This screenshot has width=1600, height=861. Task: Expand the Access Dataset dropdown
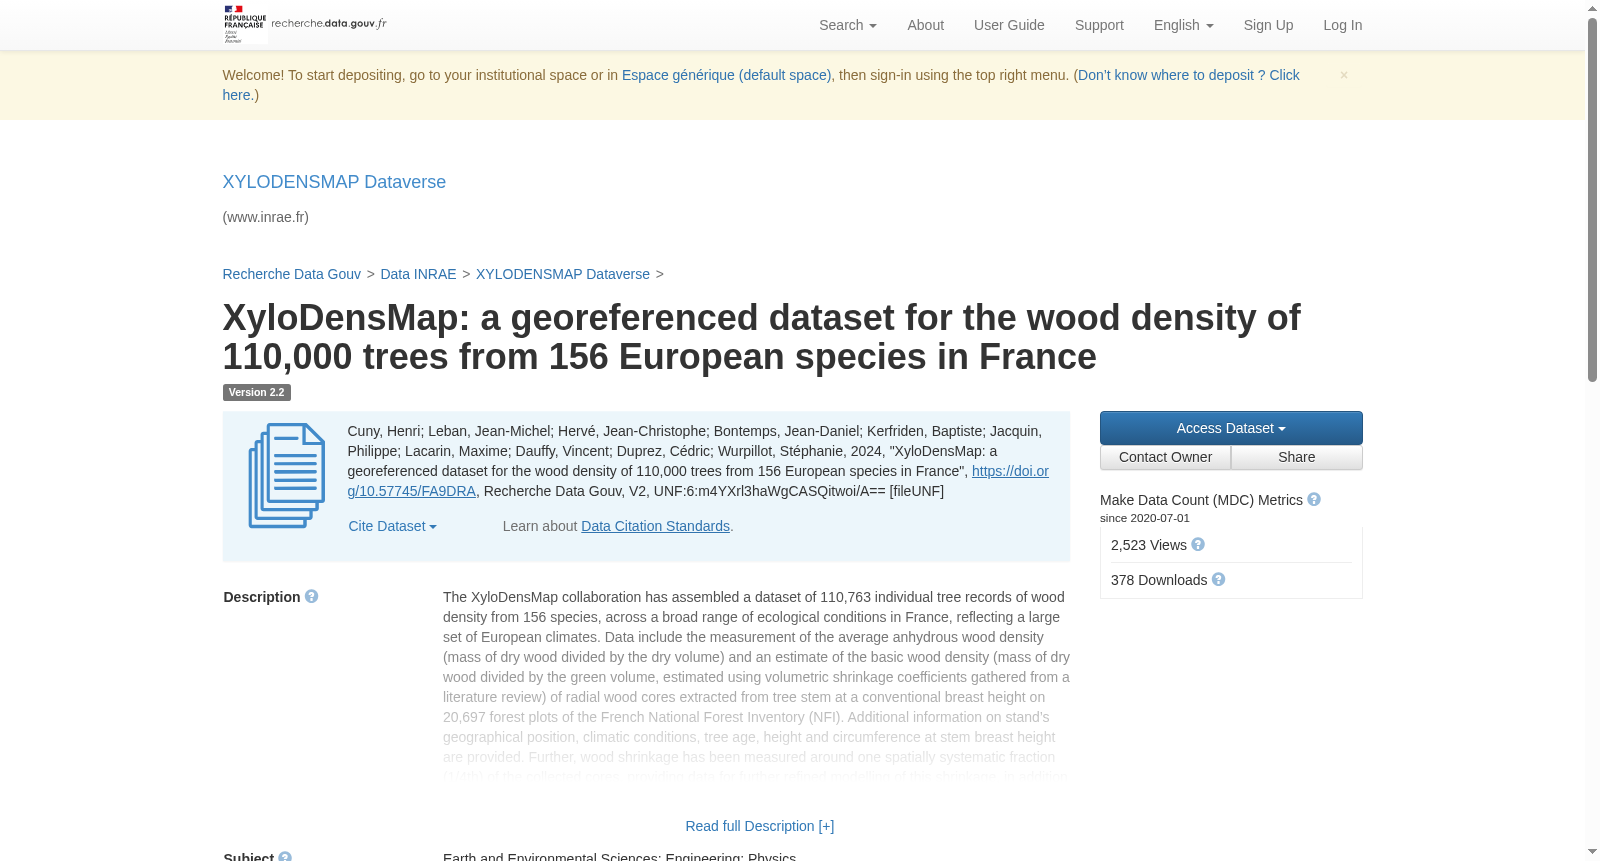coord(1231,428)
